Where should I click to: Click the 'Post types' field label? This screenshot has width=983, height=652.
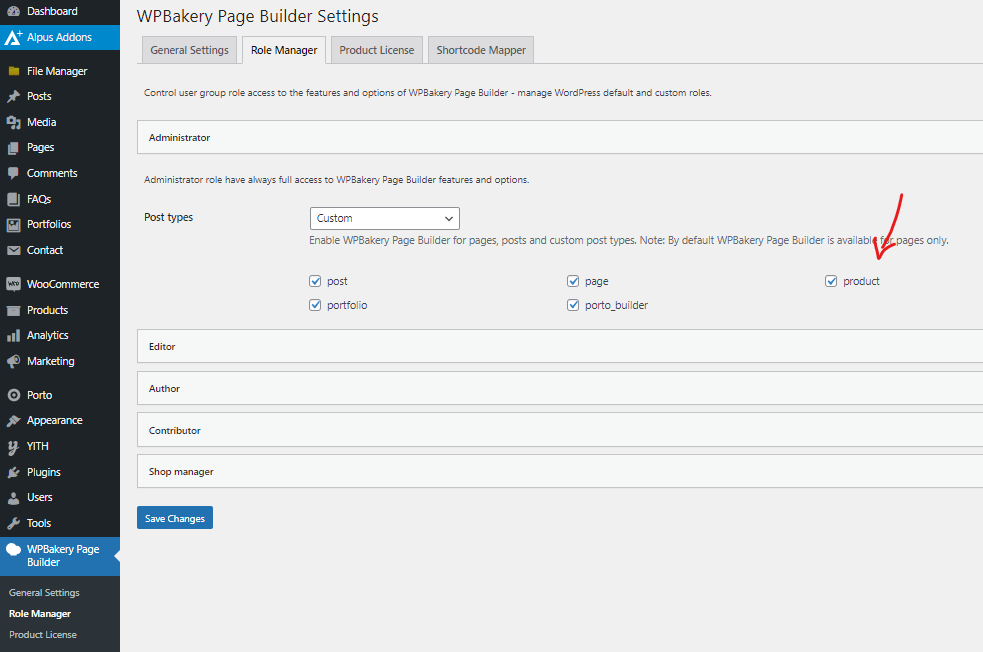pos(169,218)
